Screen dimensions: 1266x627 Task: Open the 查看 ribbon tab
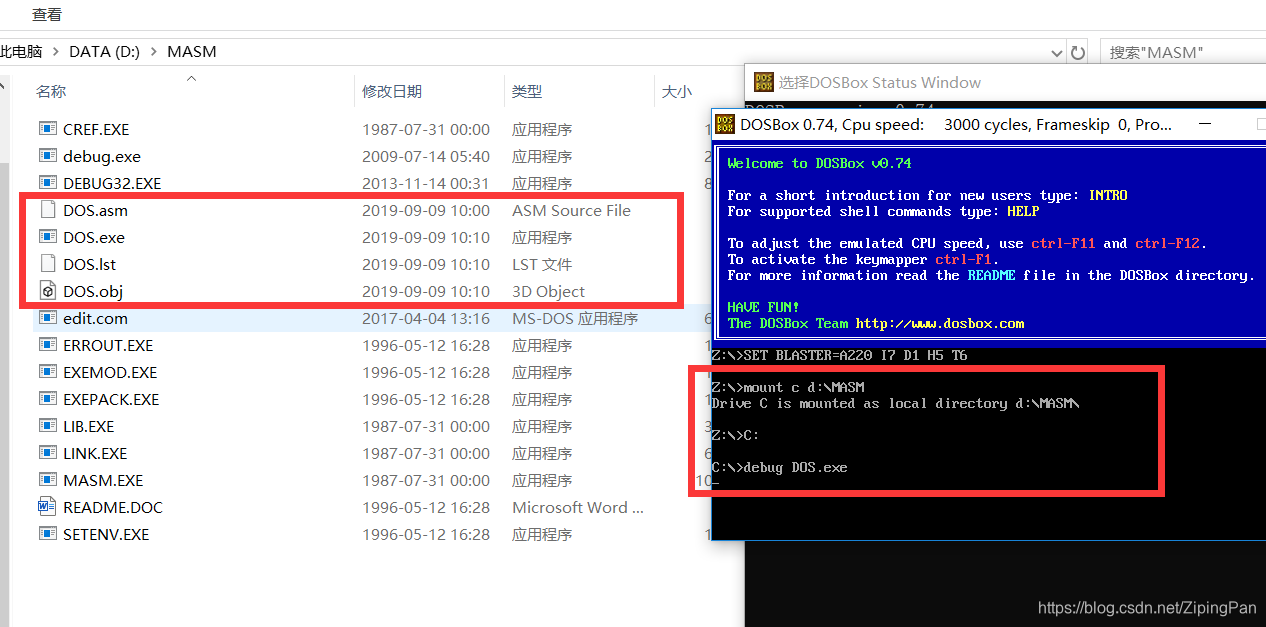pyautogui.click(x=47, y=14)
